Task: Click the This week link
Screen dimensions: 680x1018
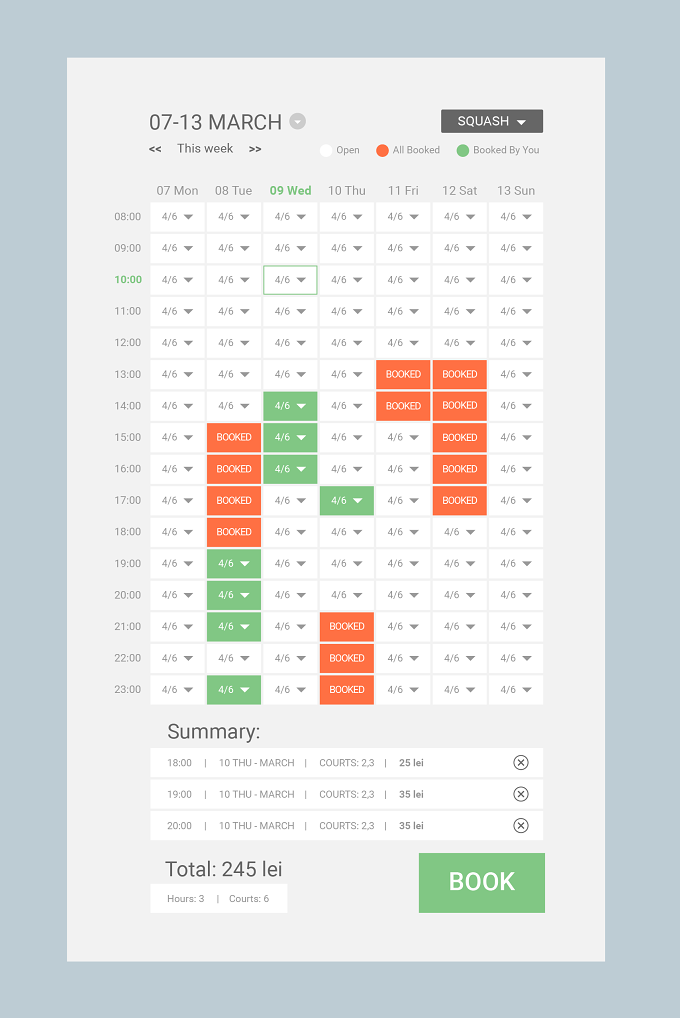Action: [205, 149]
